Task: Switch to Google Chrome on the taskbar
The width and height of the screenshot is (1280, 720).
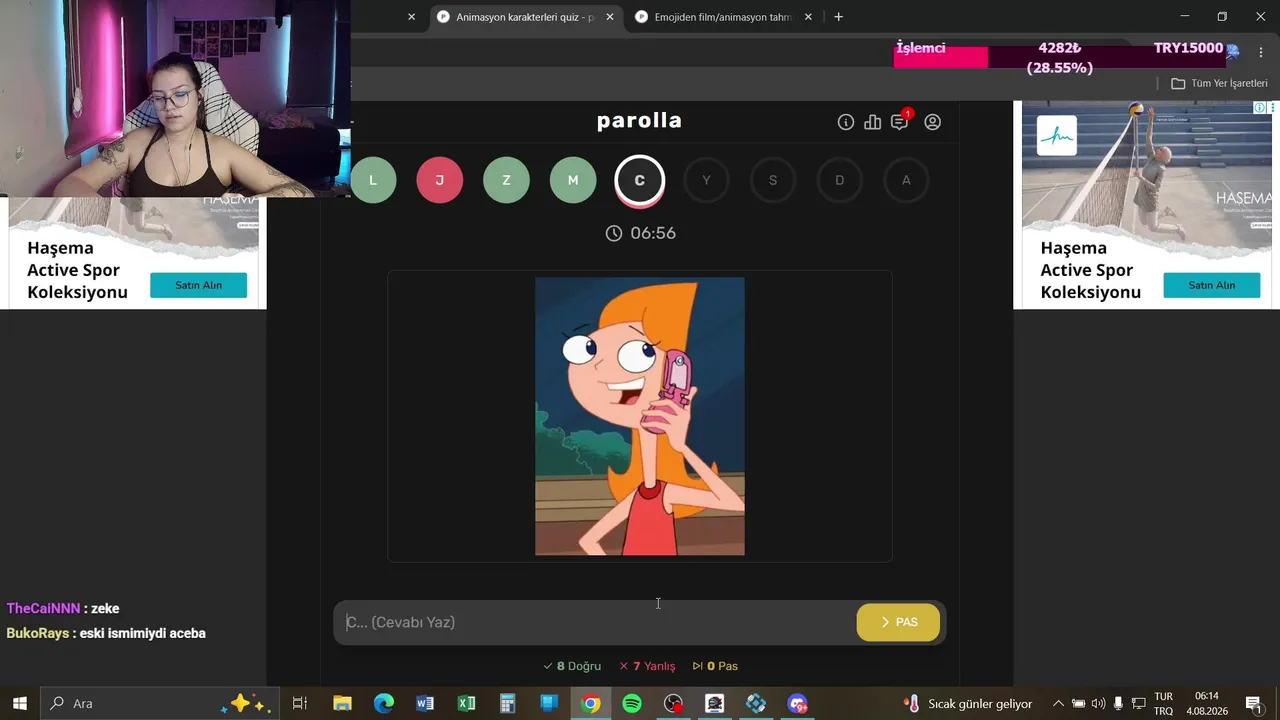Action: [x=591, y=703]
